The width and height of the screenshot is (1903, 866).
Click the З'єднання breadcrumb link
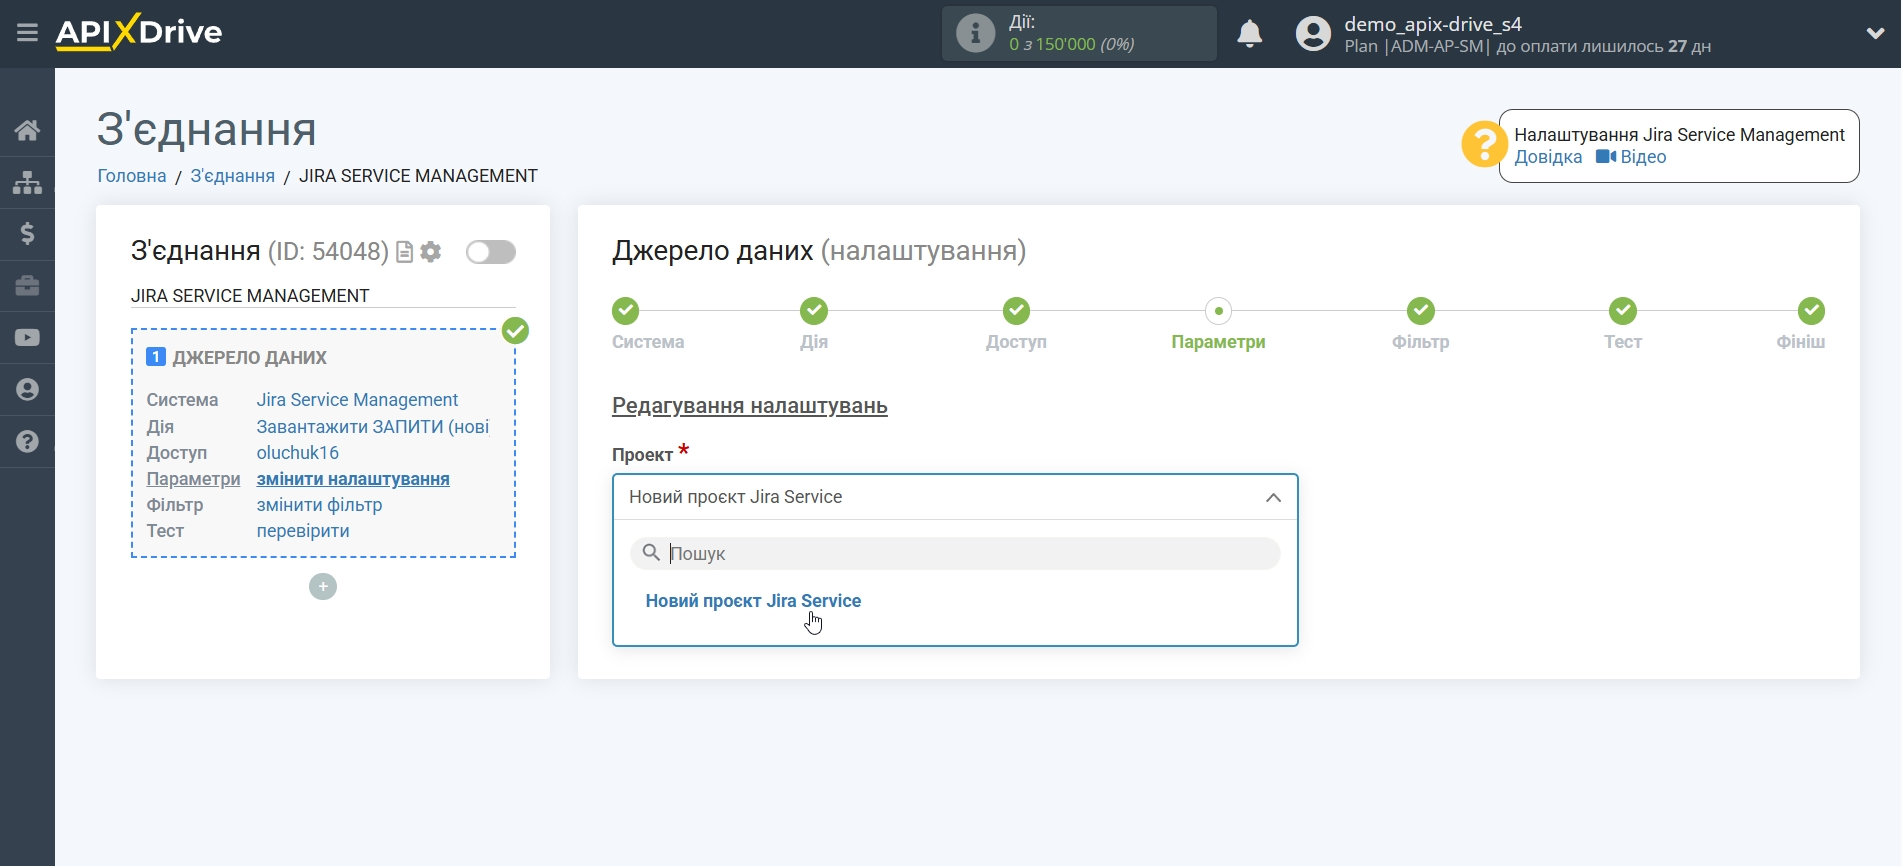(x=233, y=176)
